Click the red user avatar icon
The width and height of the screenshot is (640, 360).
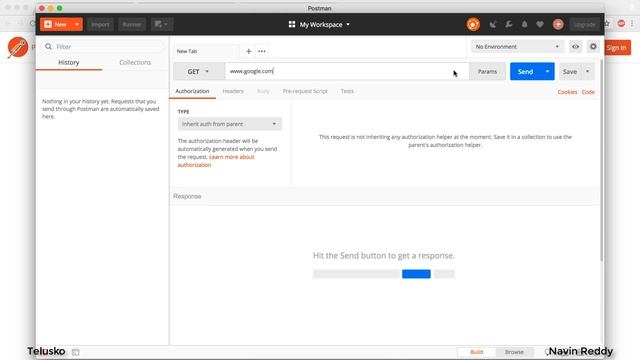pos(558,24)
